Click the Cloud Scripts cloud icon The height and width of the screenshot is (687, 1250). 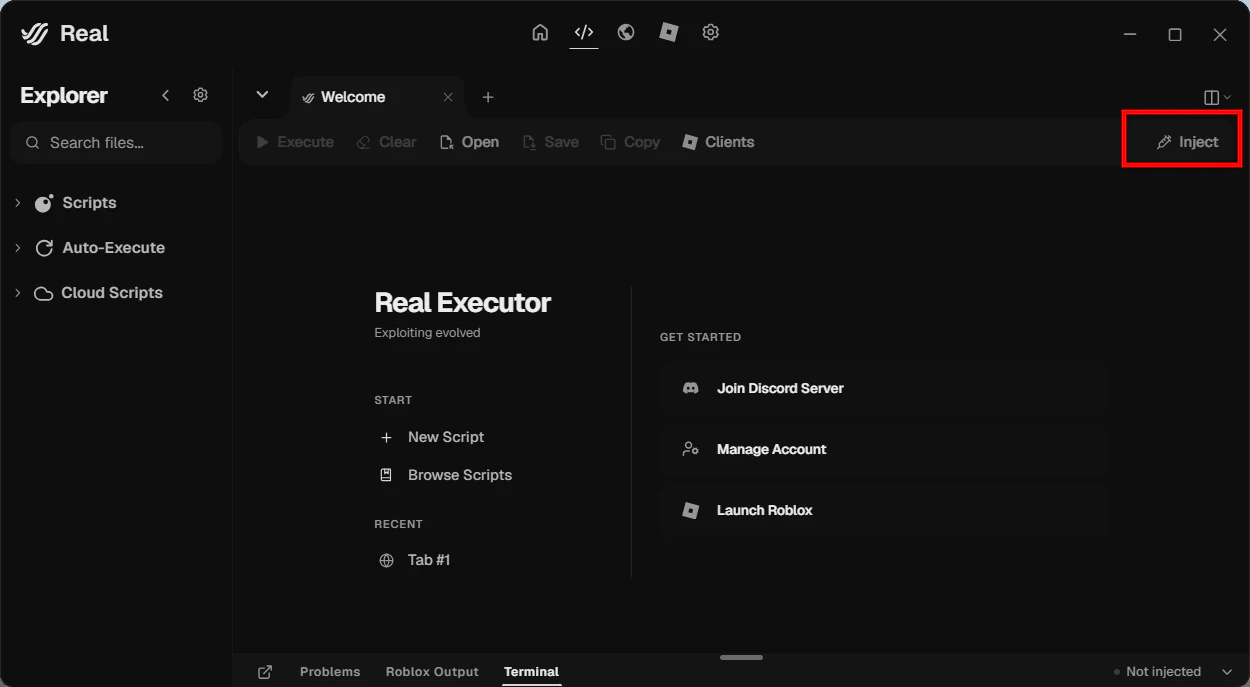point(43,293)
